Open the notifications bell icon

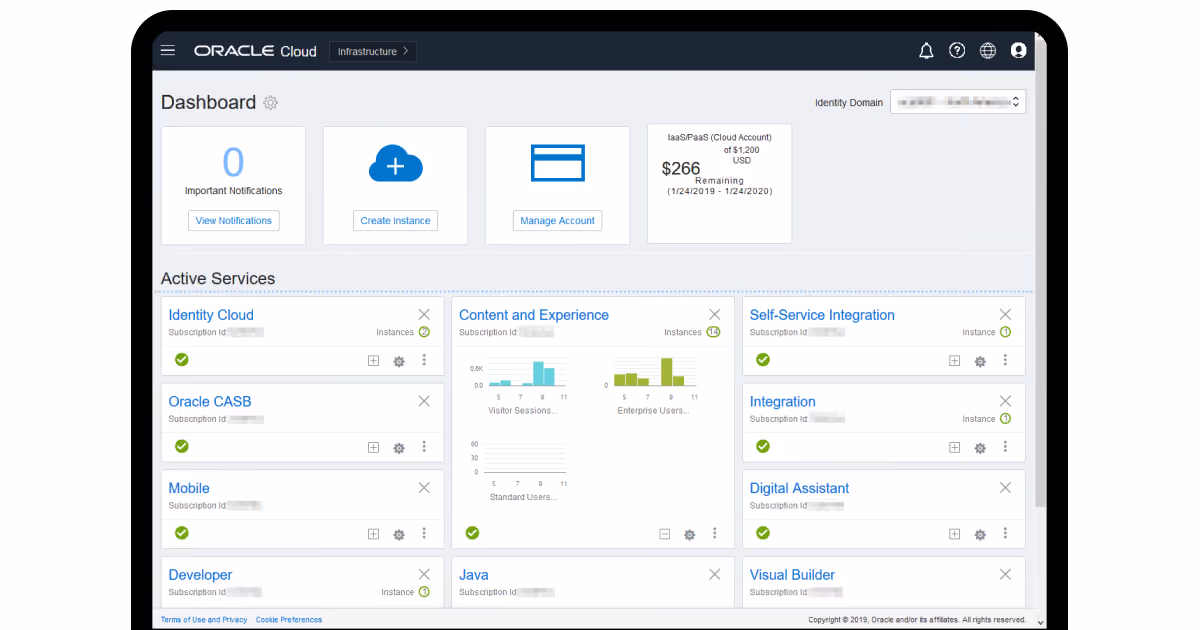point(926,51)
